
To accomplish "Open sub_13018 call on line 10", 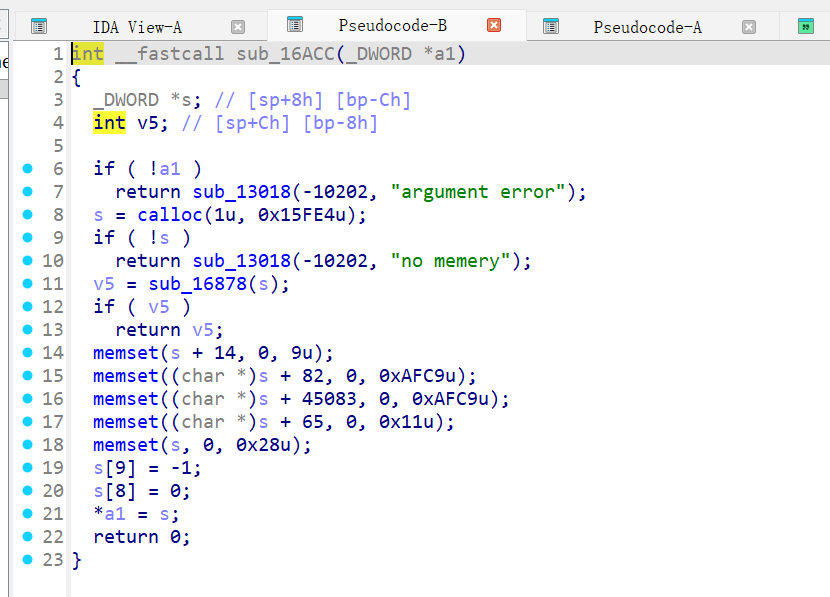I will click(x=242, y=261).
